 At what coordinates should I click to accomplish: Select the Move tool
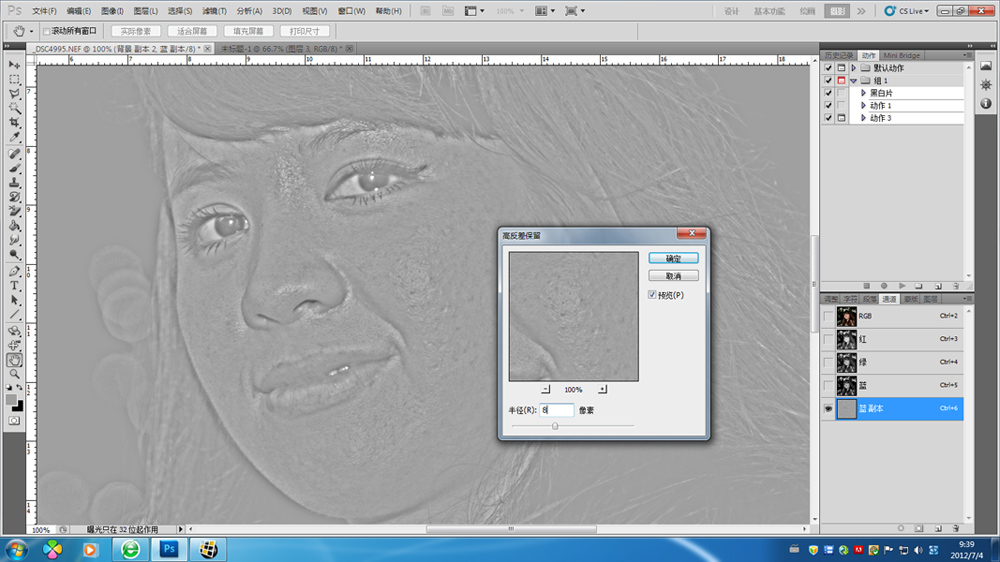click(15, 64)
